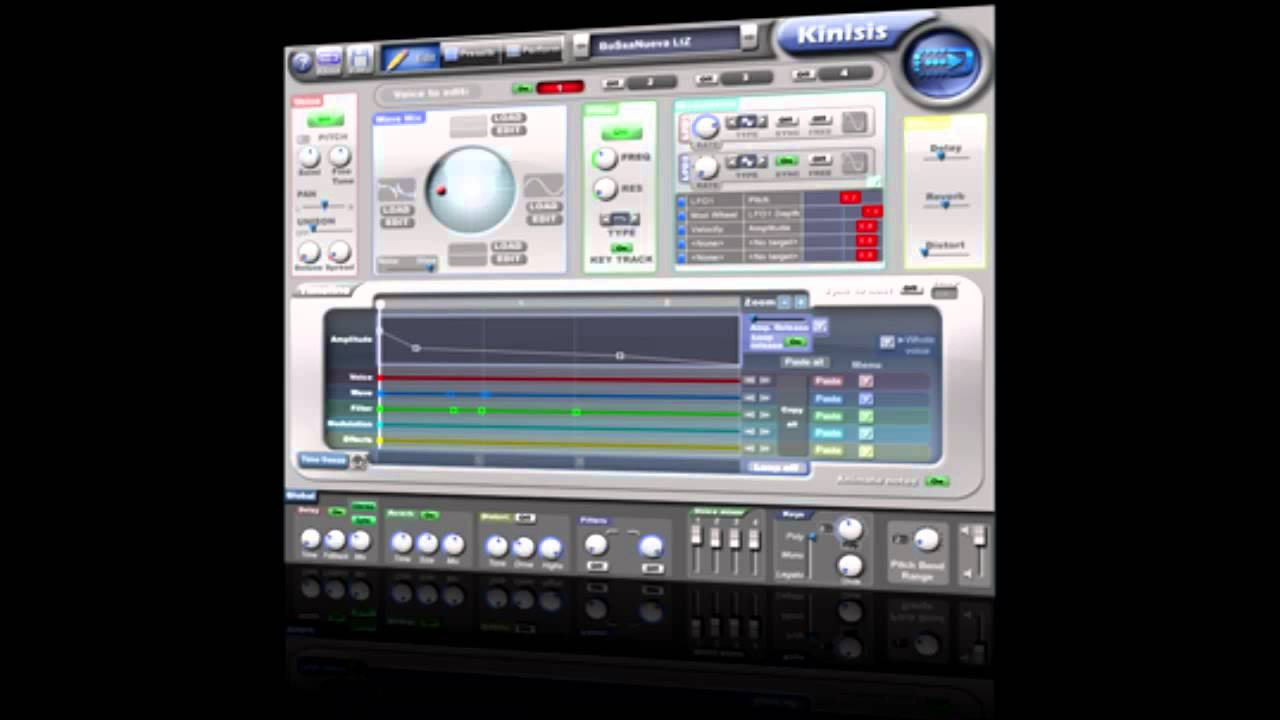Click the small icon beside Time focus
This screenshot has height=720, width=1280.
[x=359, y=461]
